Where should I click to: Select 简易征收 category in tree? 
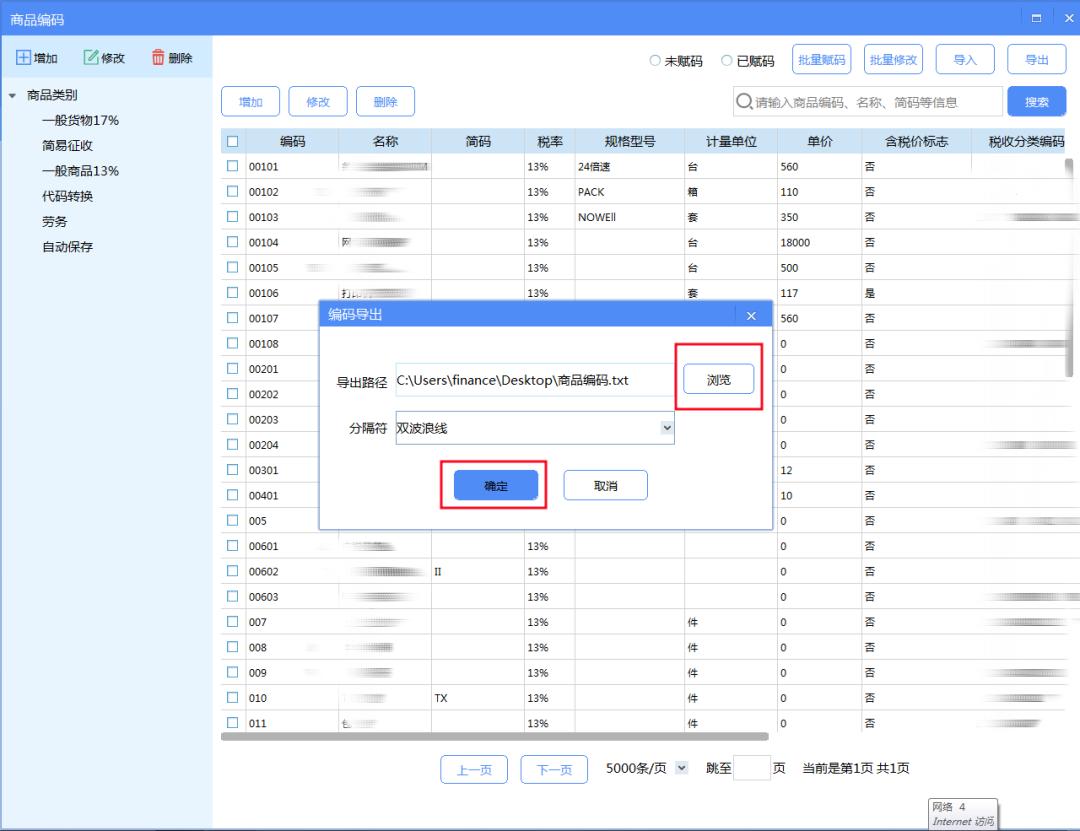(68, 146)
